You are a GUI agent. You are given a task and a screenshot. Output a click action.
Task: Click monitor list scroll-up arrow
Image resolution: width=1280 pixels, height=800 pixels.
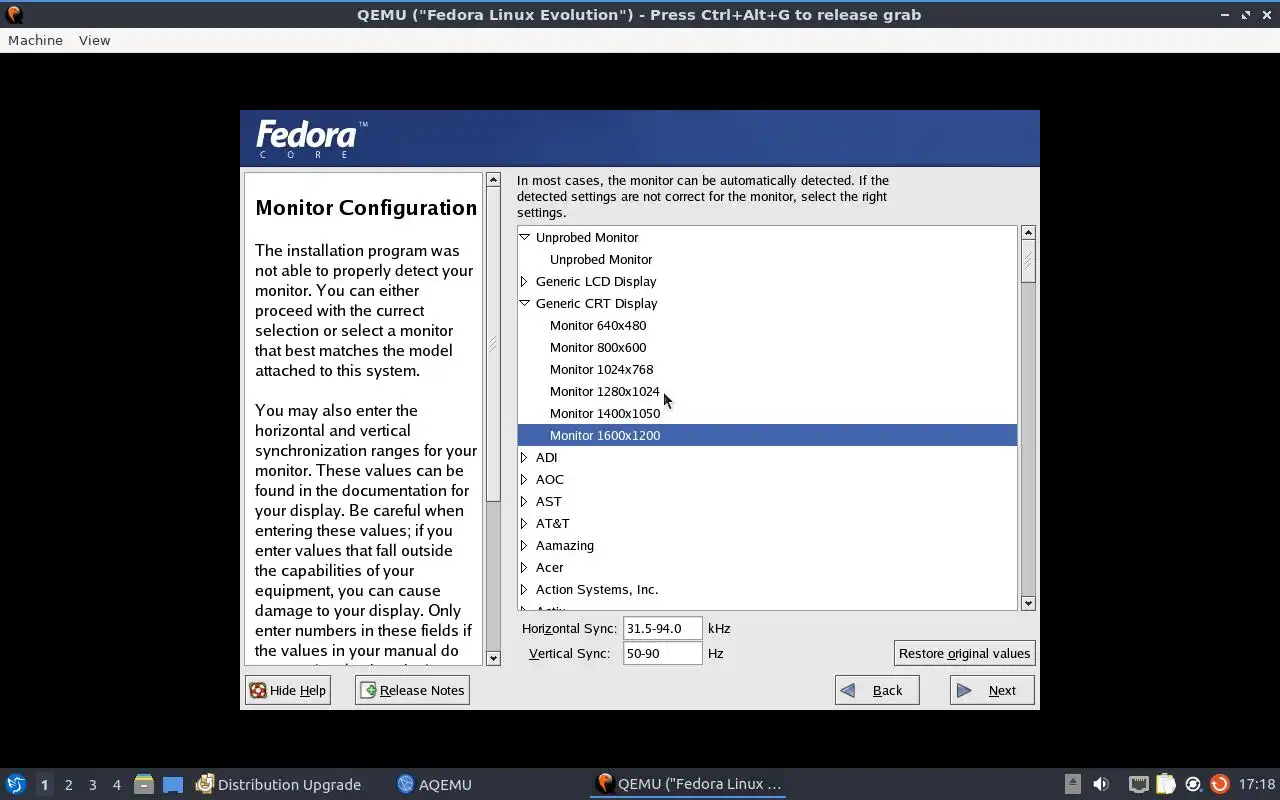click(x=1028, y=232)
